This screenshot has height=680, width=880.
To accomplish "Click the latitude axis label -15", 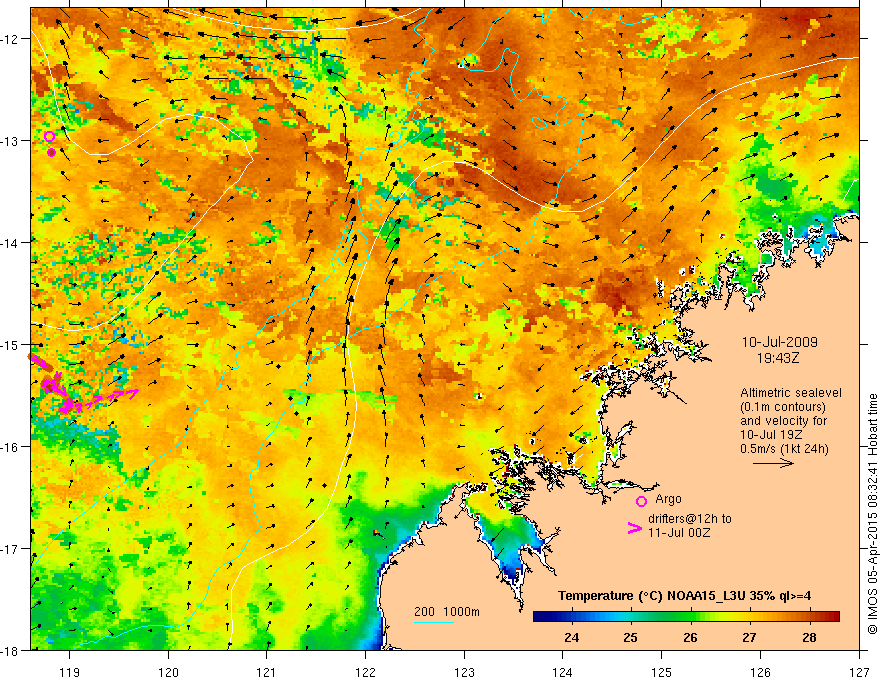I will [x=11, y=344].
